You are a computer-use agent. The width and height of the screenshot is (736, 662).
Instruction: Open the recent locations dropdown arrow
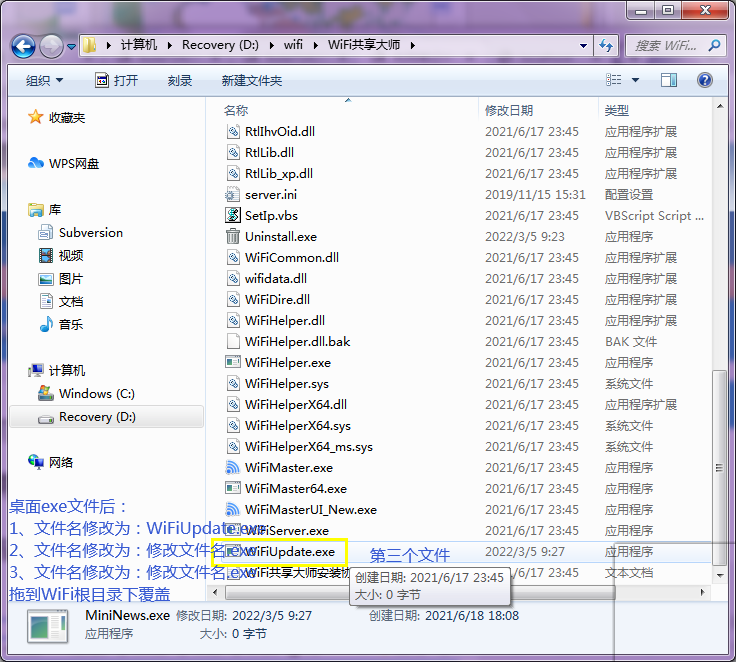(x=71, y=46)
